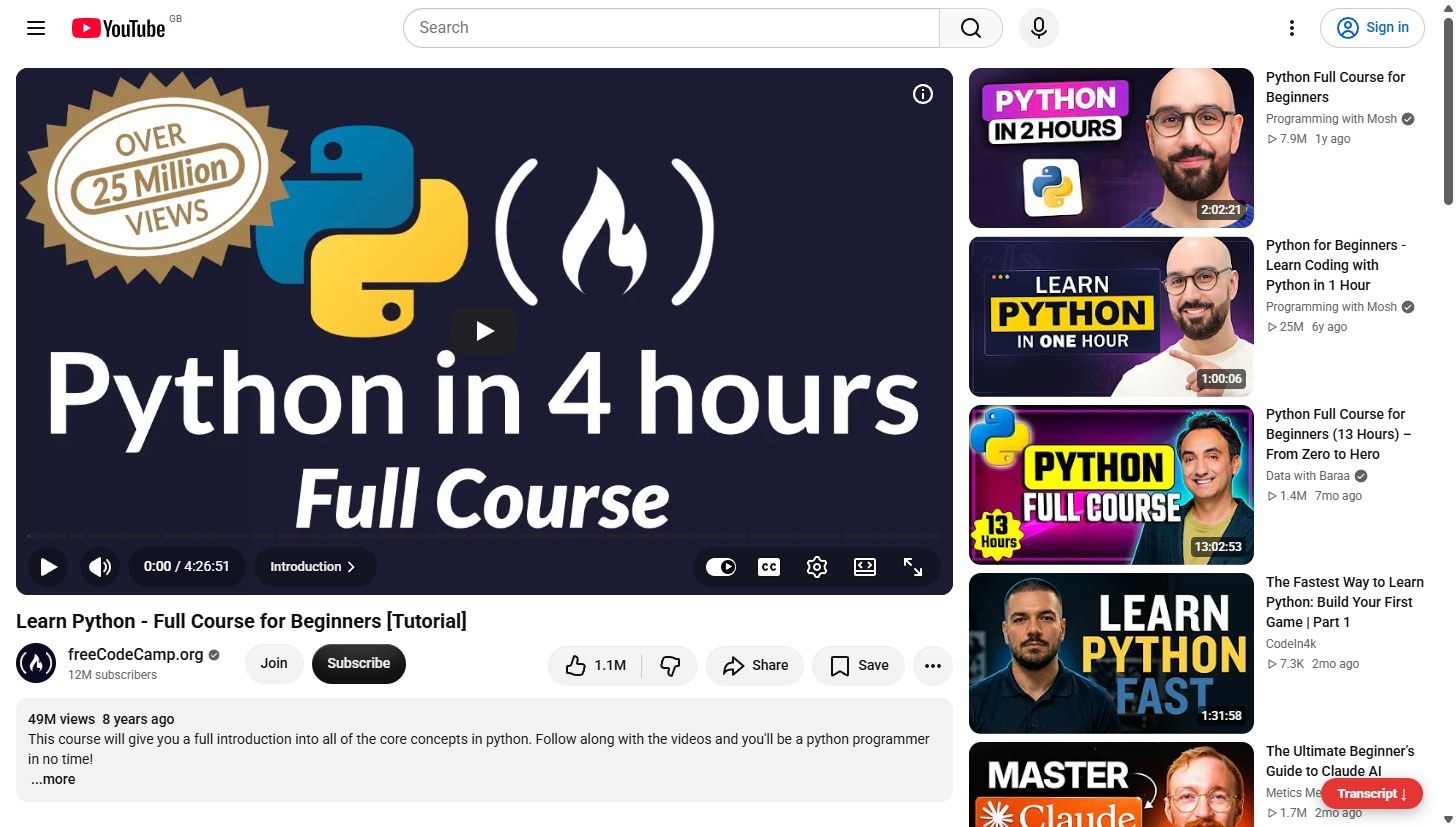Open Learn Python in One Hour thumbnail
Image resolution: width=1456 pixels, height=827 pixels.
point(1111,317)
